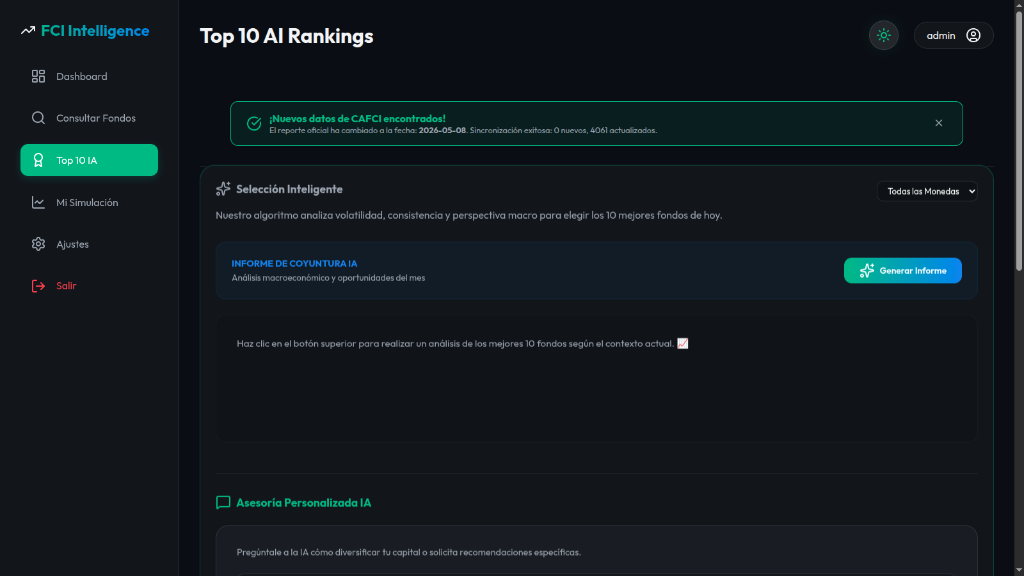Screen dimensions: 1024x576
Task: Click the chart emoji after contexto actual
Action: [x=682, y=344]
